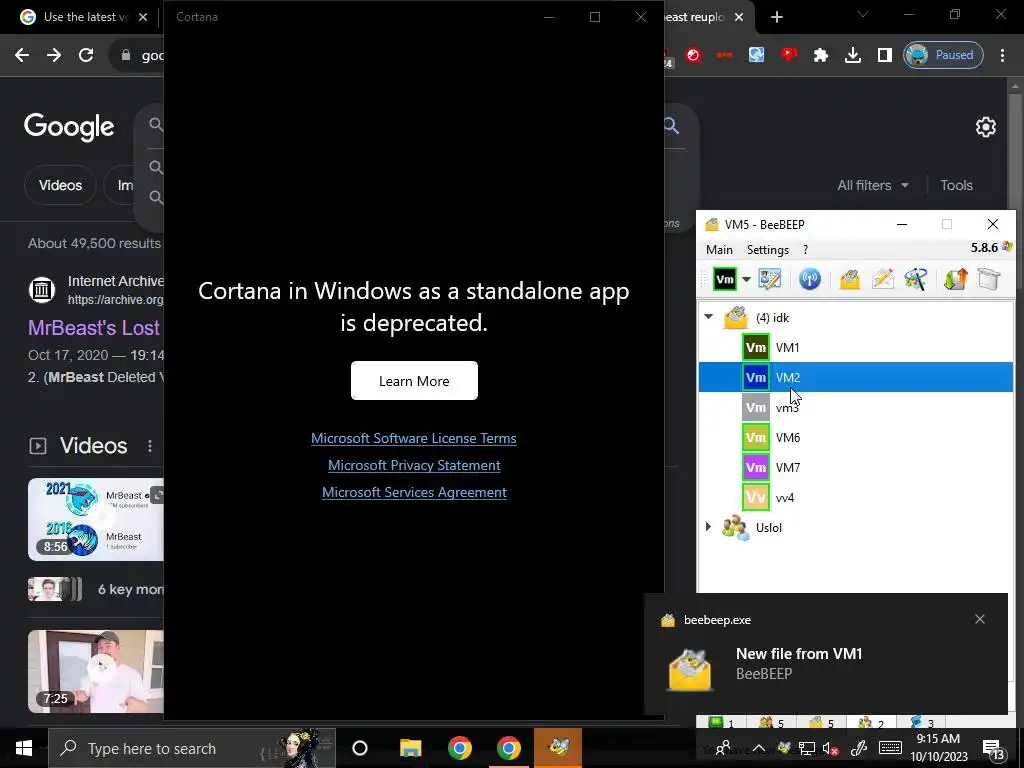
Task: Open Microsoft Software License Terms link
Action: [413, 438]
